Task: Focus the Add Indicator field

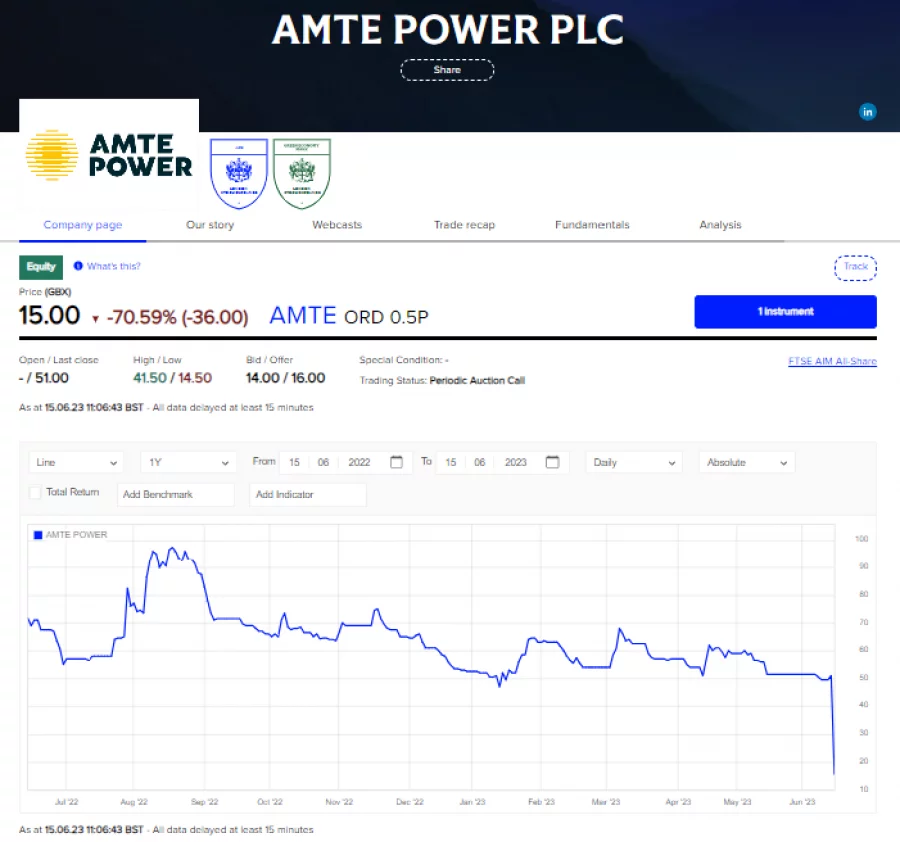Action: point(308,494)
